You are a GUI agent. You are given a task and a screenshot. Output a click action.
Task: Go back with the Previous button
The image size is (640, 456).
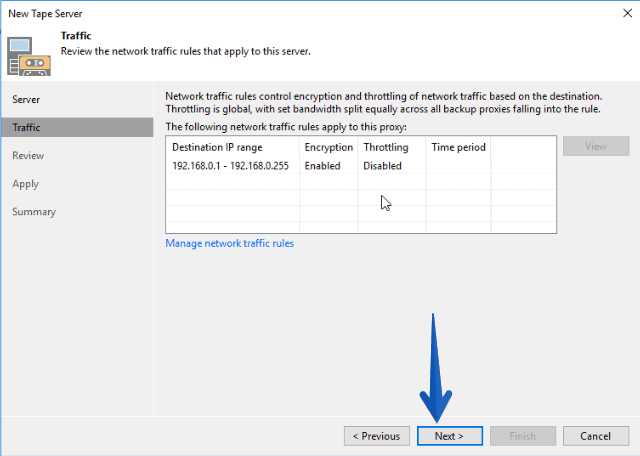[377, 436]
